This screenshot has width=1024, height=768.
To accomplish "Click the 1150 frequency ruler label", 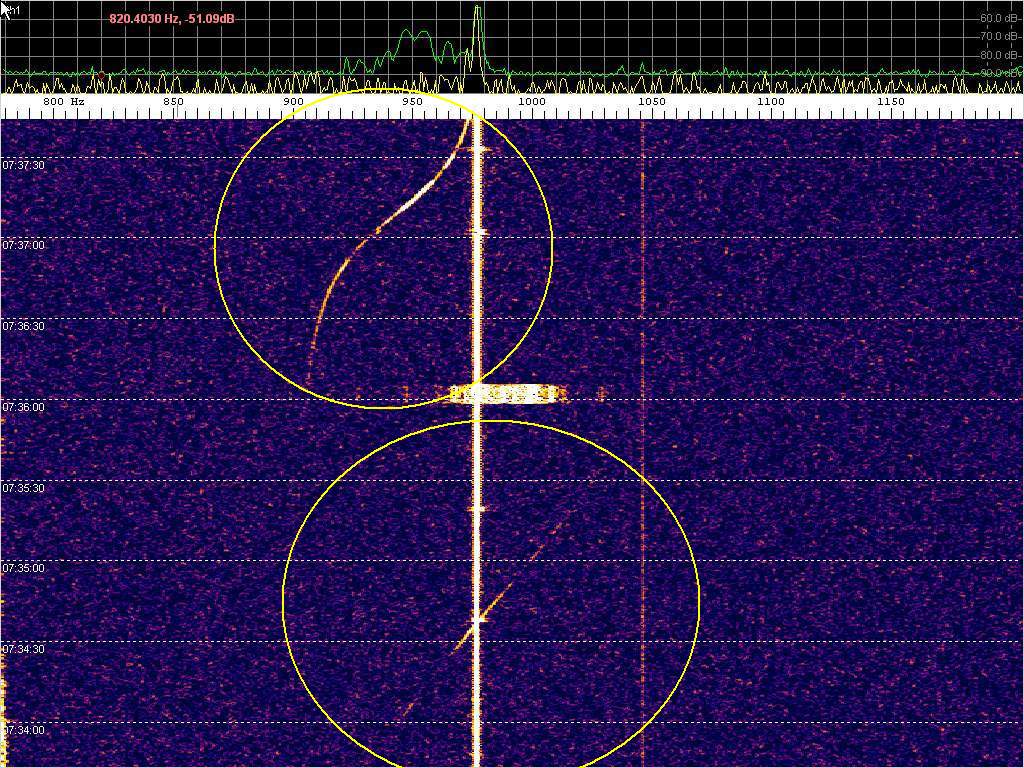I will pos(890,102).
